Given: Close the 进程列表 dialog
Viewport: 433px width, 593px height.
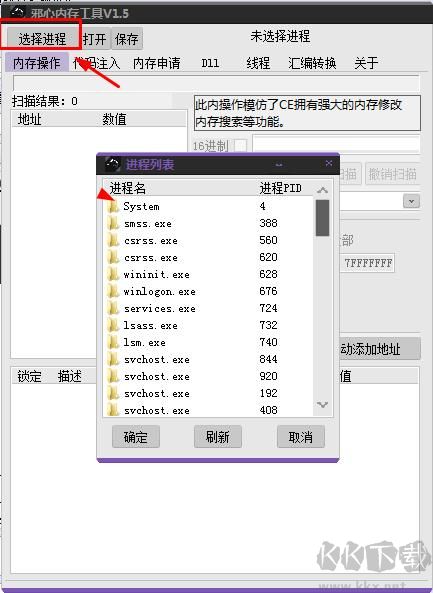Looking at the screenshot, I should (x=329, y=163).
